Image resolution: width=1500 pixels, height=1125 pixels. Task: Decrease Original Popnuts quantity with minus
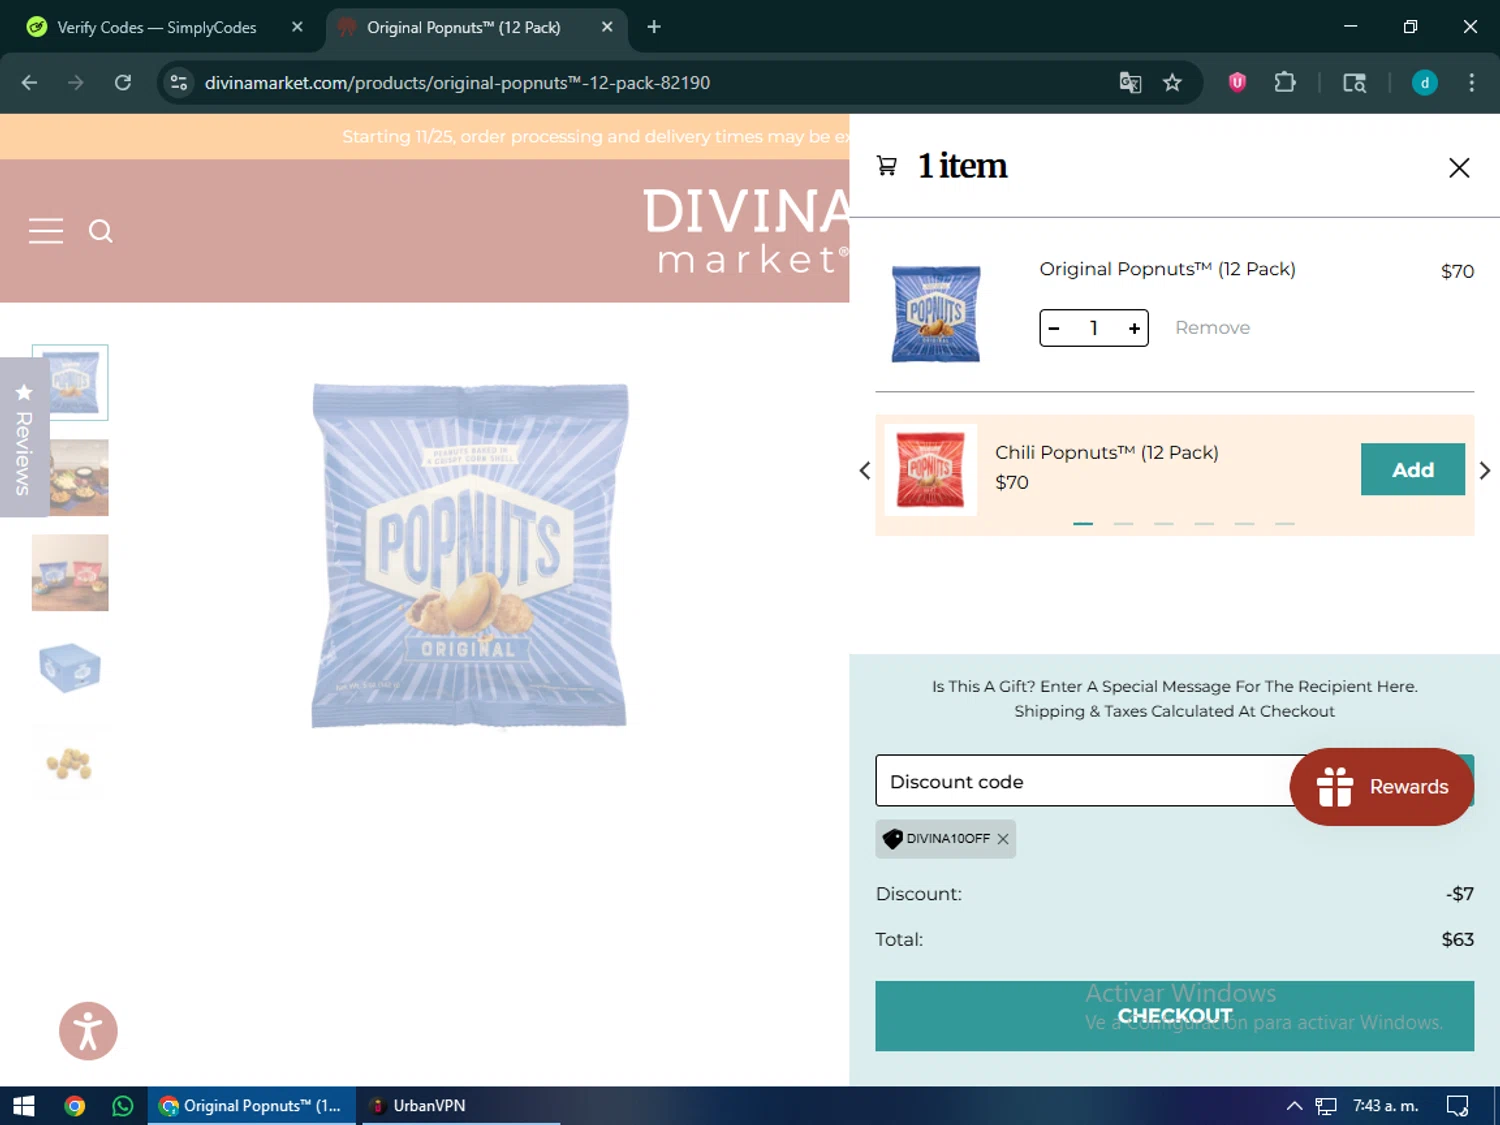pyautogui.click(x=1054, y=328)
